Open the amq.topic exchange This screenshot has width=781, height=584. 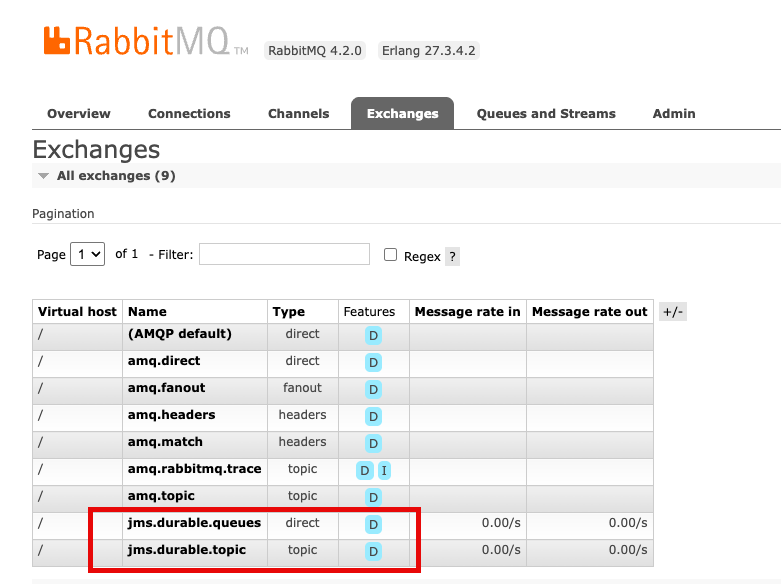coord(161,496)
